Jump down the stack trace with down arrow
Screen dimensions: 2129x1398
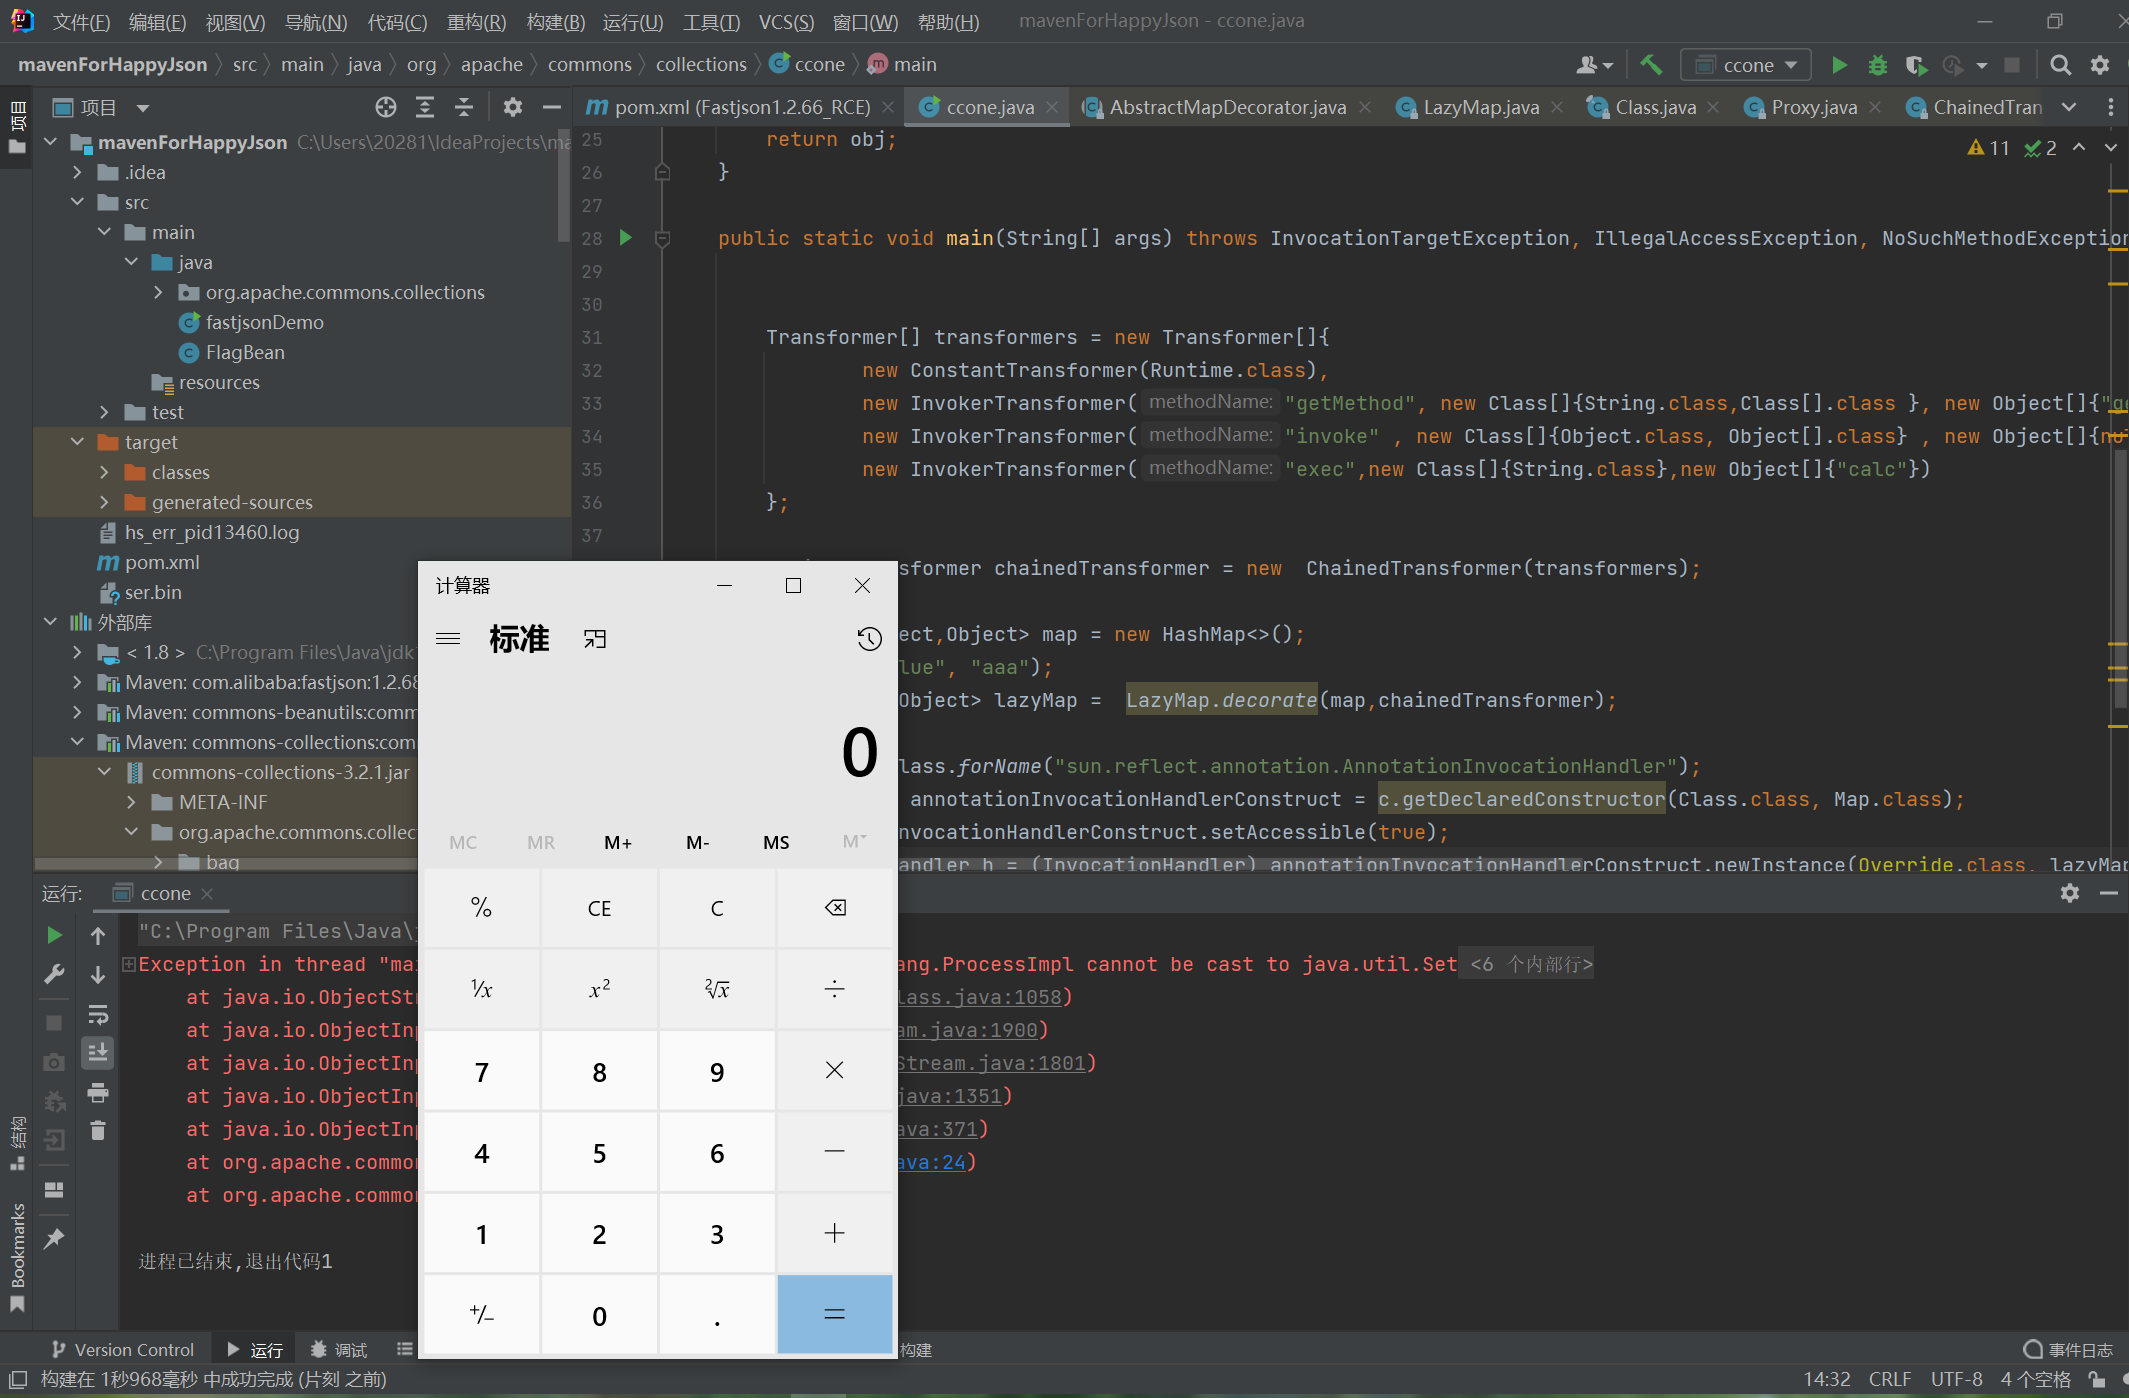[x=98, y=974]
